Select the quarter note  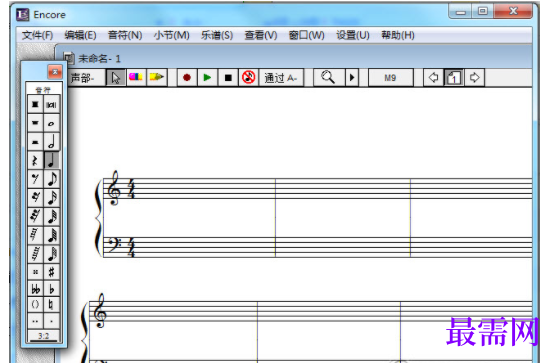point(52,161)
